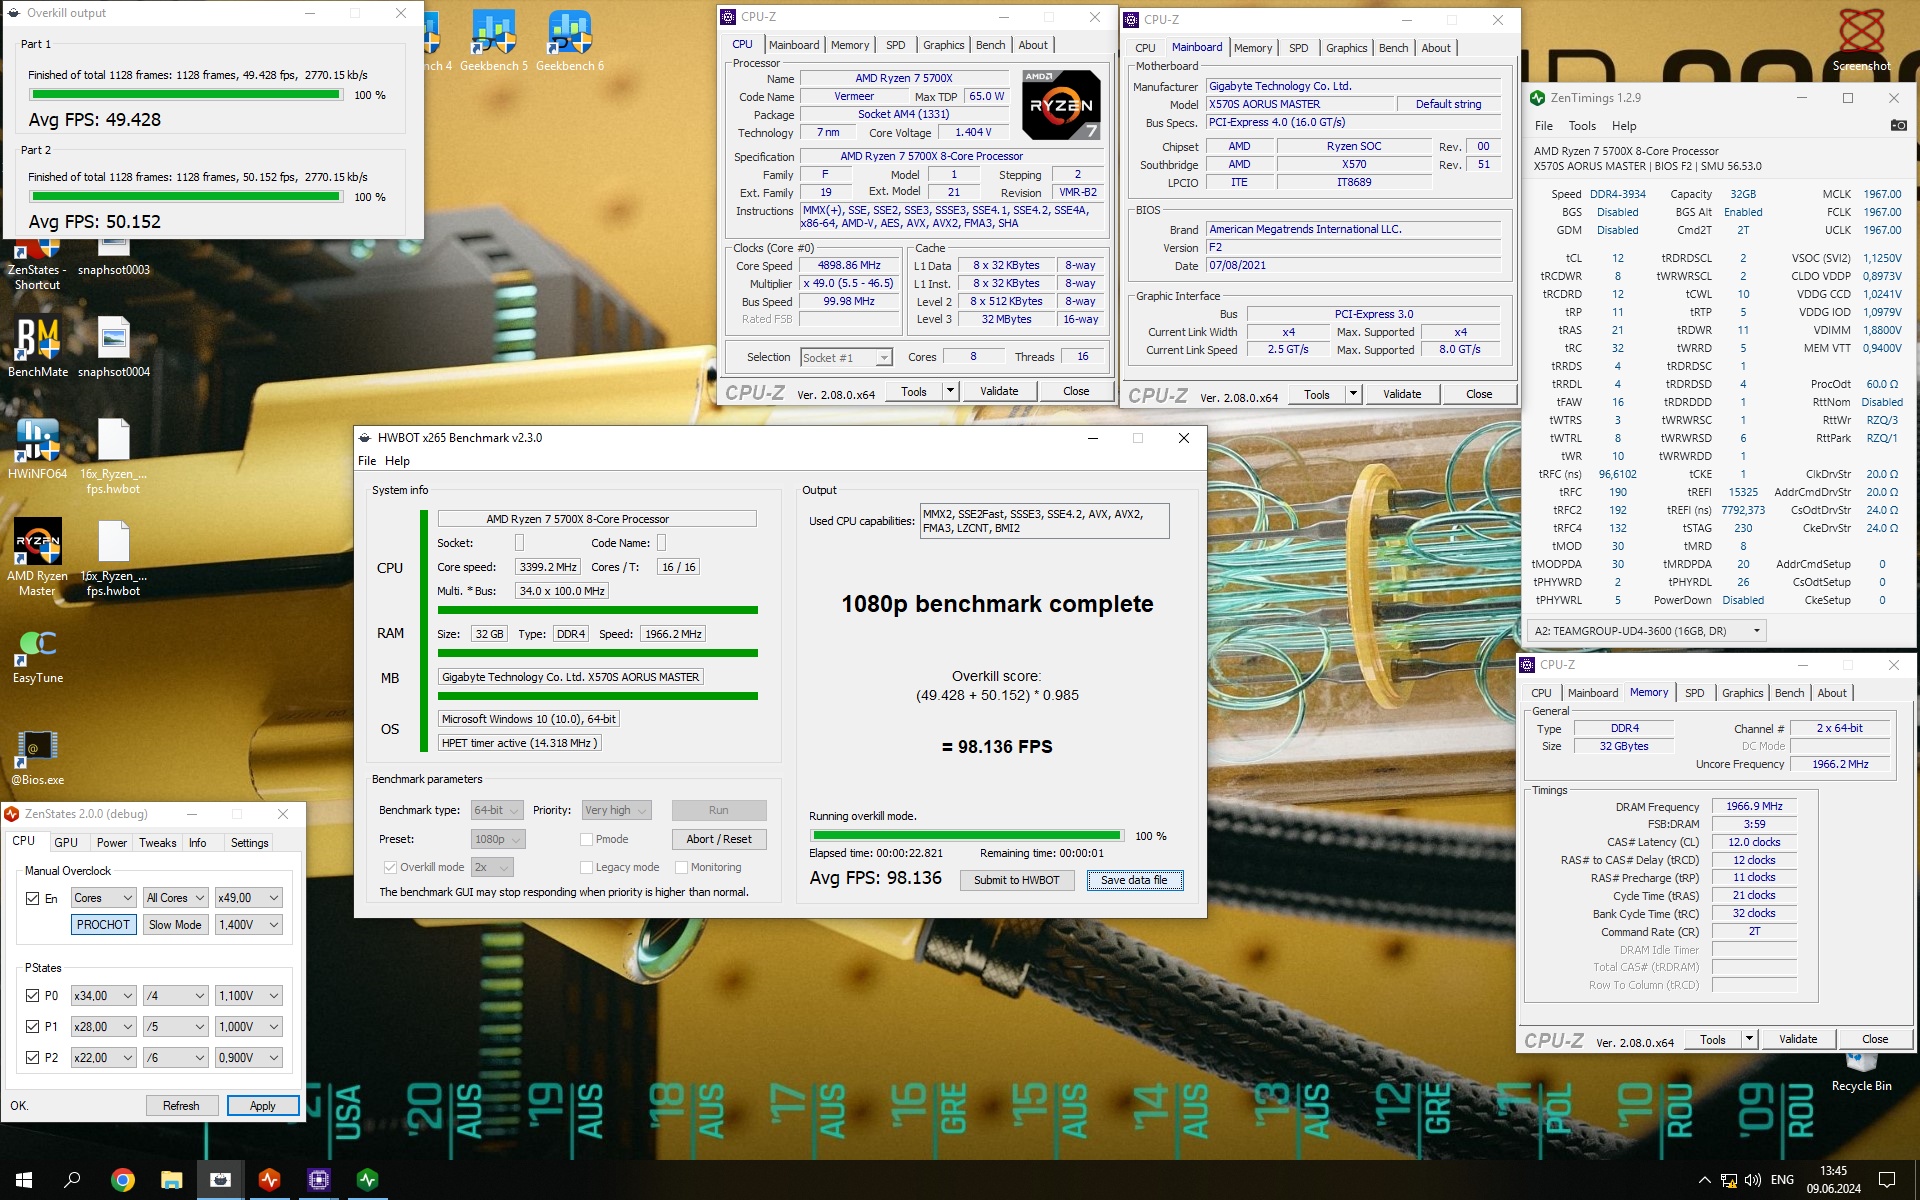This screenshot has width=1920, height=1200.
Task: Enable the Monitoring checkbox
Action: point(681,867)
